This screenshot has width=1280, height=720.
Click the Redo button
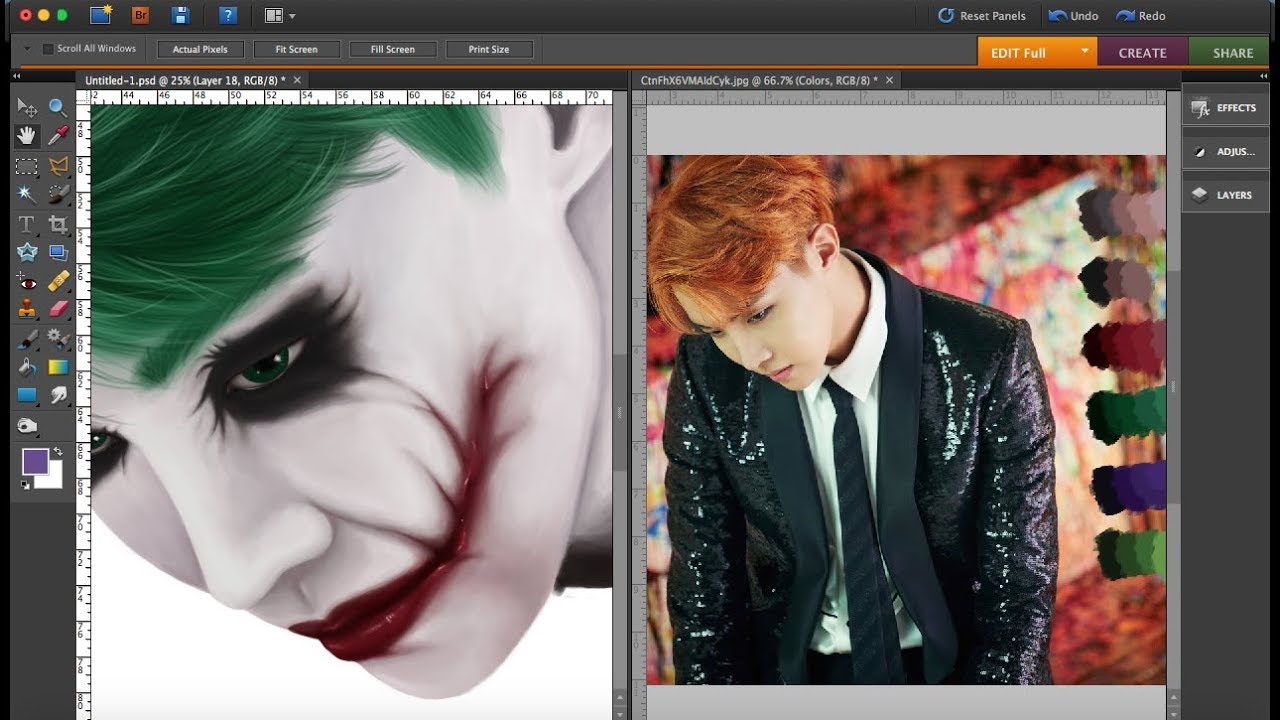coord(1142,16)
